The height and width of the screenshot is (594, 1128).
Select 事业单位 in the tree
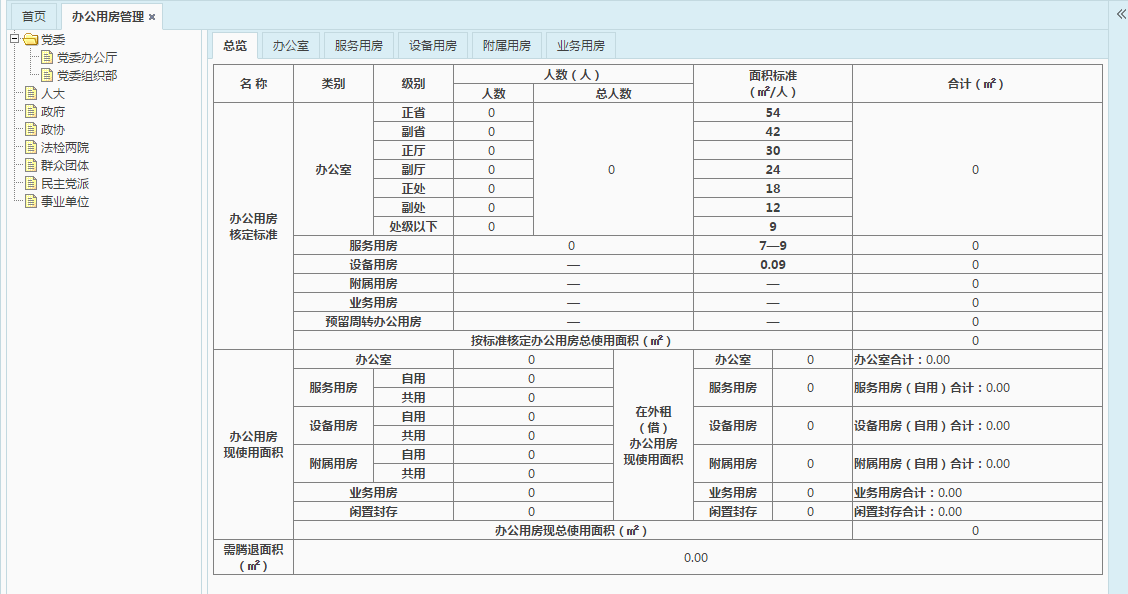[65, 201]
